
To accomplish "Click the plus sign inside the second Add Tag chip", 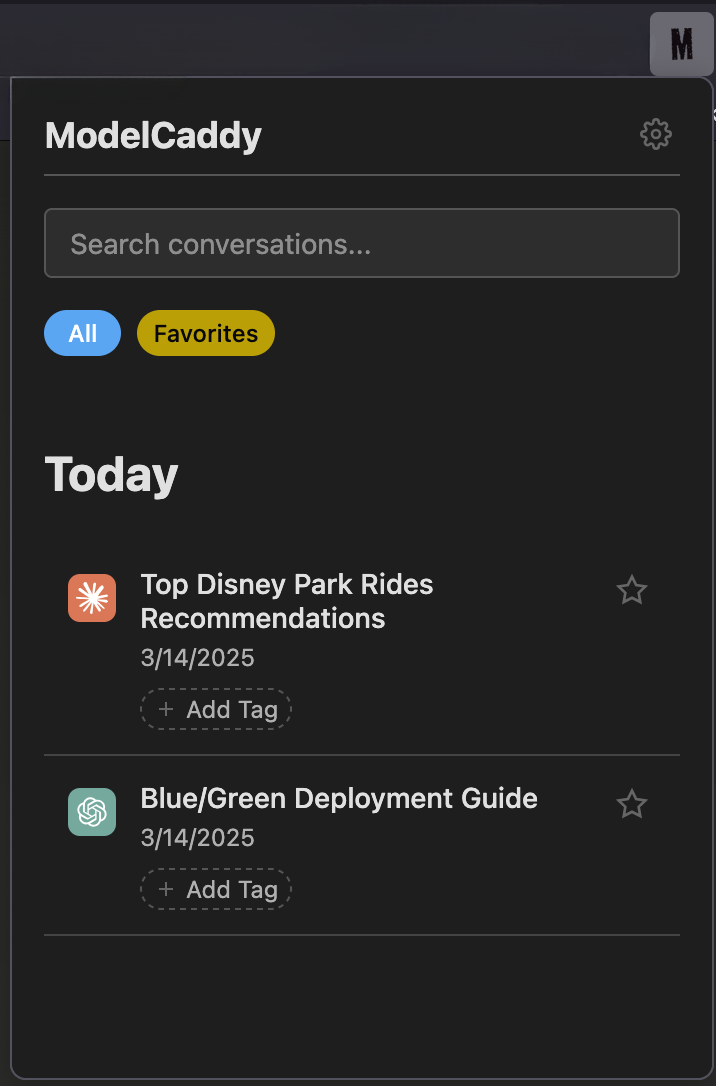I will (165, 889).
